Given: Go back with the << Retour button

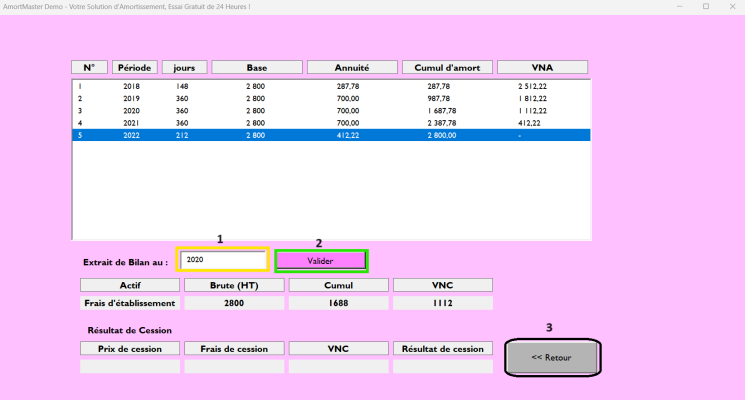Looking at the screenshot, I should tap(552, 357).
